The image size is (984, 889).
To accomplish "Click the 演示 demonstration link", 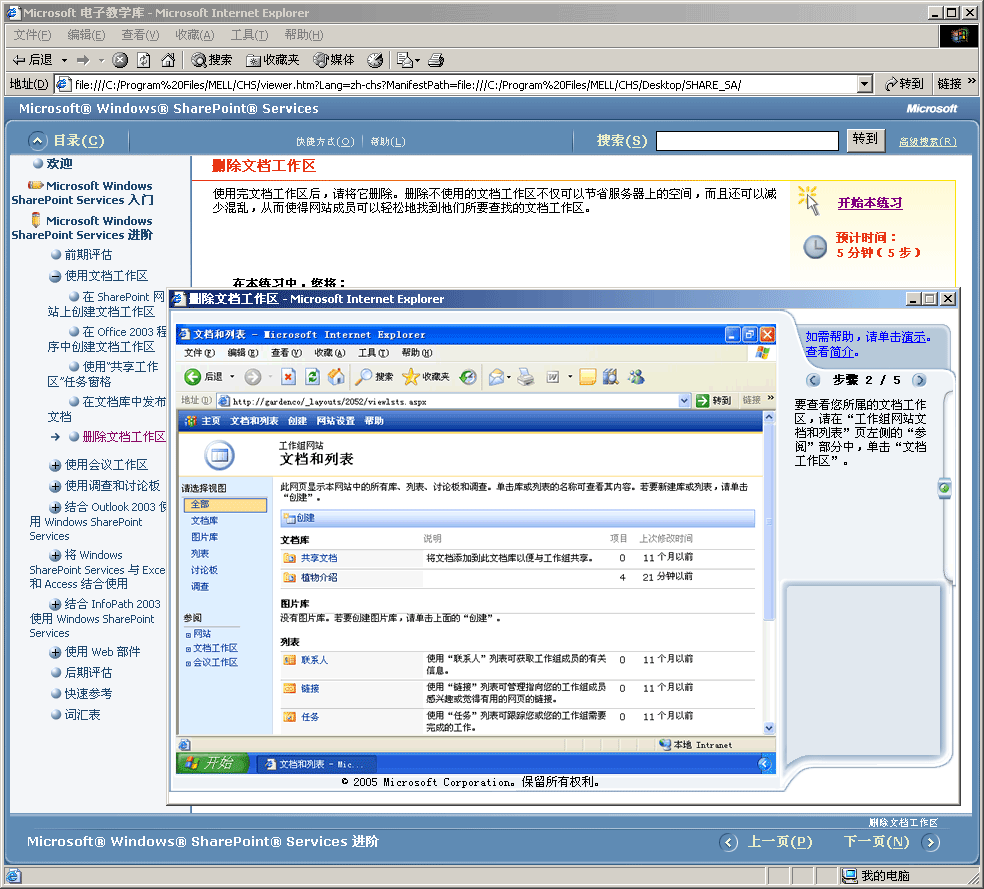I will click(913, 337).
